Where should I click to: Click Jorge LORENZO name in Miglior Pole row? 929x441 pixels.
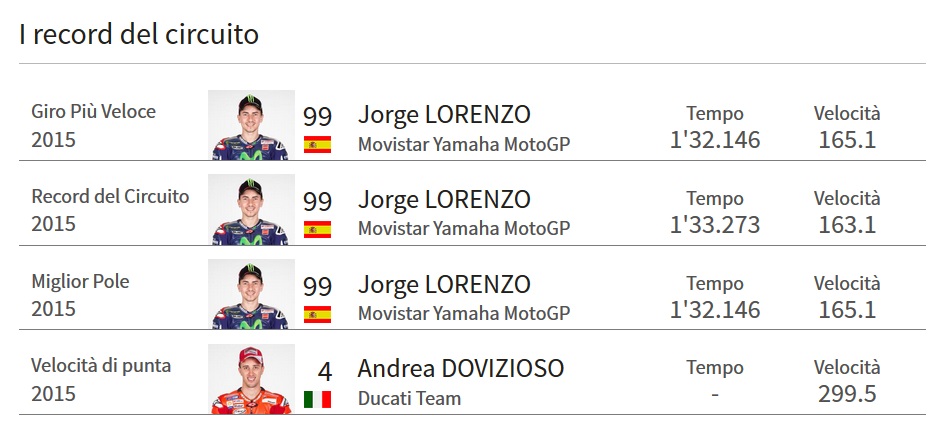[444, 284]
